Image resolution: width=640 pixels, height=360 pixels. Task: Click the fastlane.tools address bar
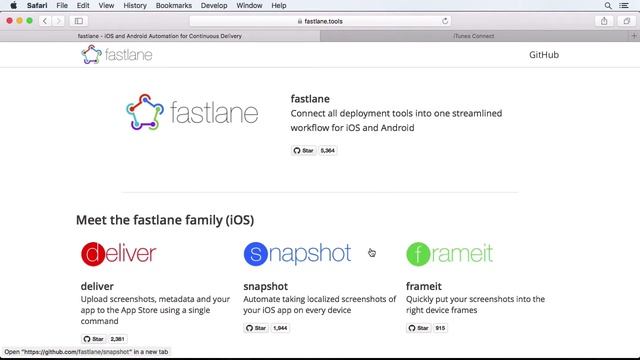[320, 21]
